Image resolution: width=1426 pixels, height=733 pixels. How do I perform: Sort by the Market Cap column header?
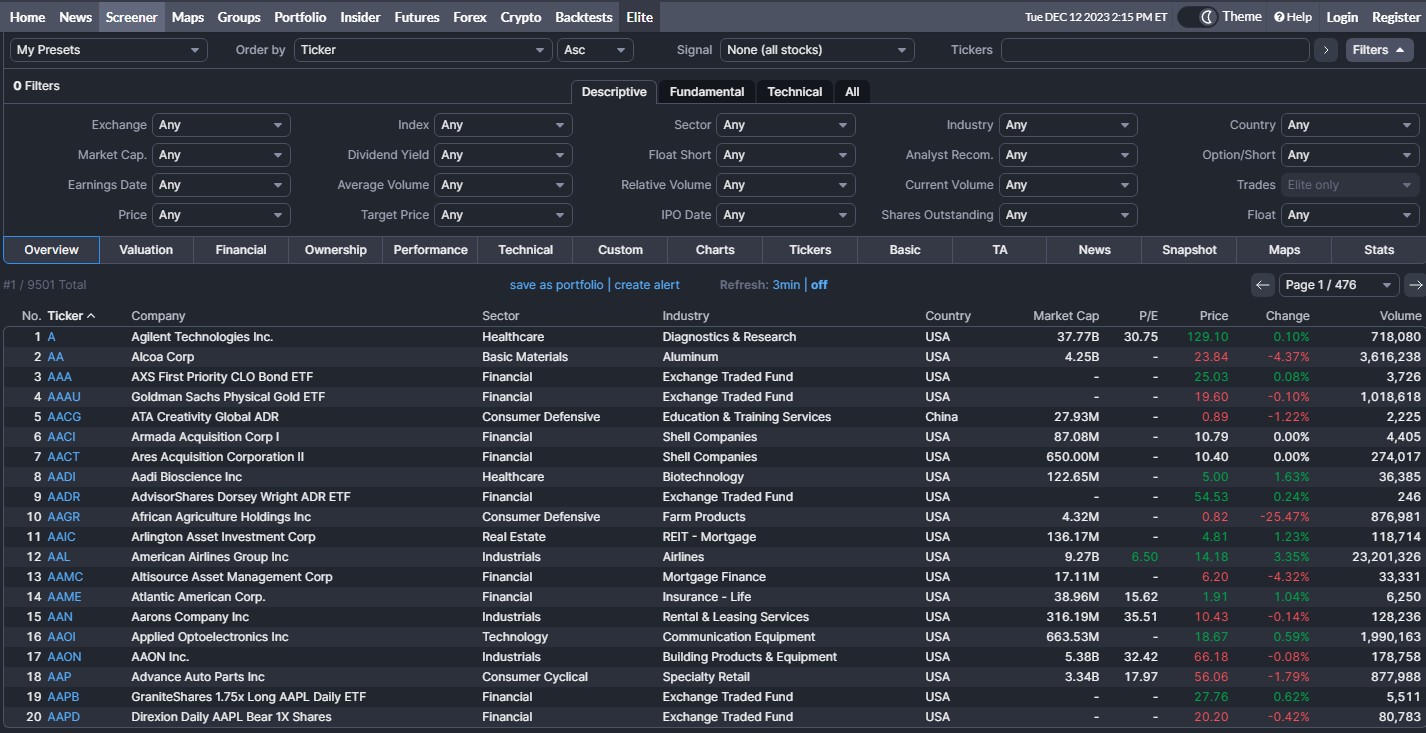pos(1066,316)
